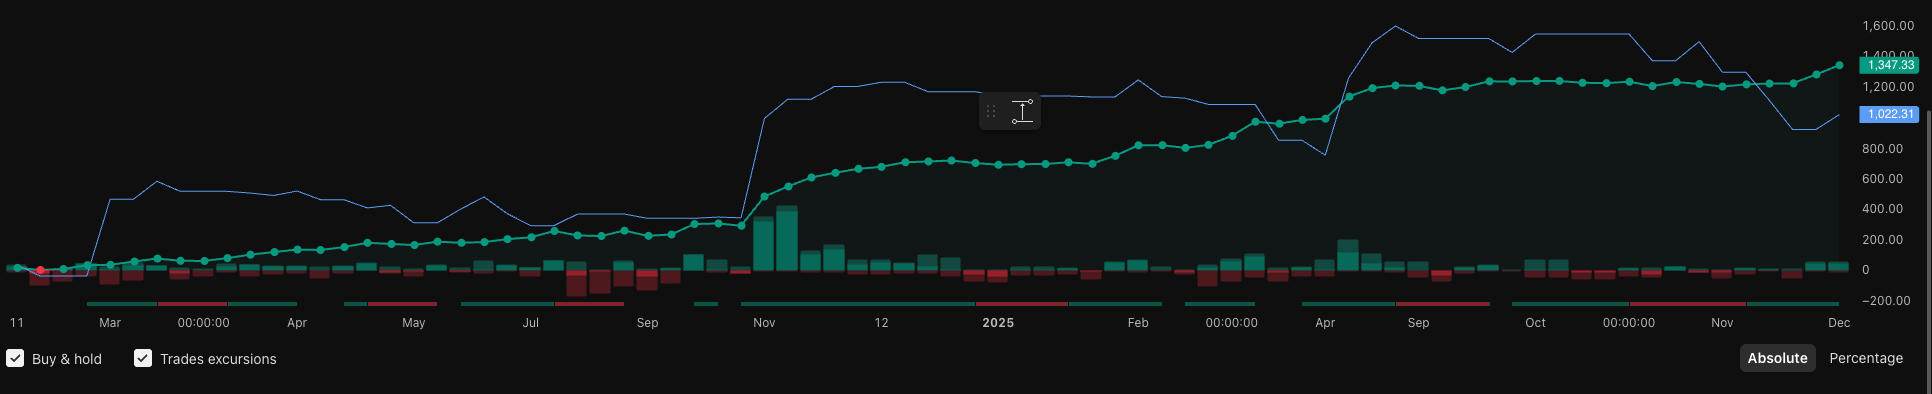Grab the floating toolbar drag handle
Image resolution: width=1932 pixels, height=394 pixels.
(x=991, y=111)
